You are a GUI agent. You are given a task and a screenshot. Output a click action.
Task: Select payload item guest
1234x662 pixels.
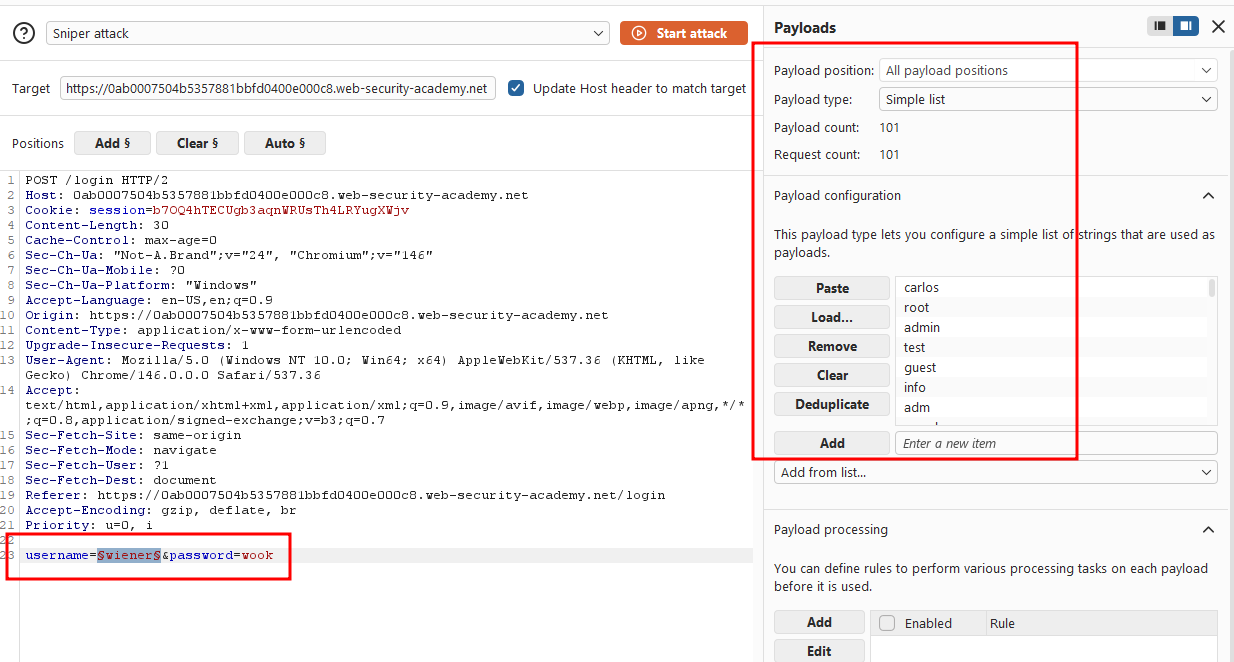1052,368
